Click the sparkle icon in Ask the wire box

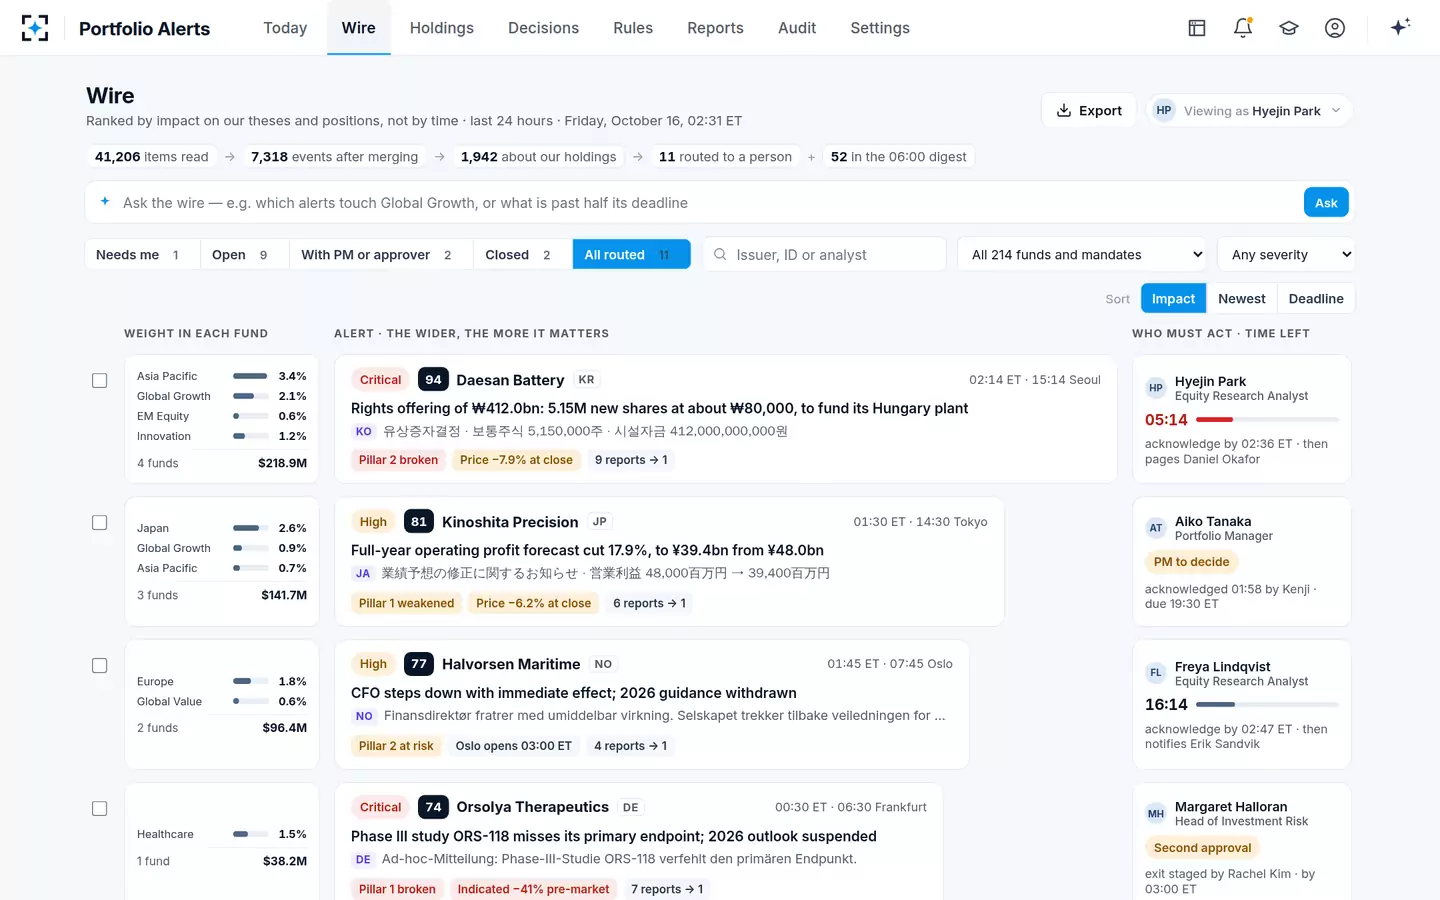pyautogui.click(x=105, y=202)
